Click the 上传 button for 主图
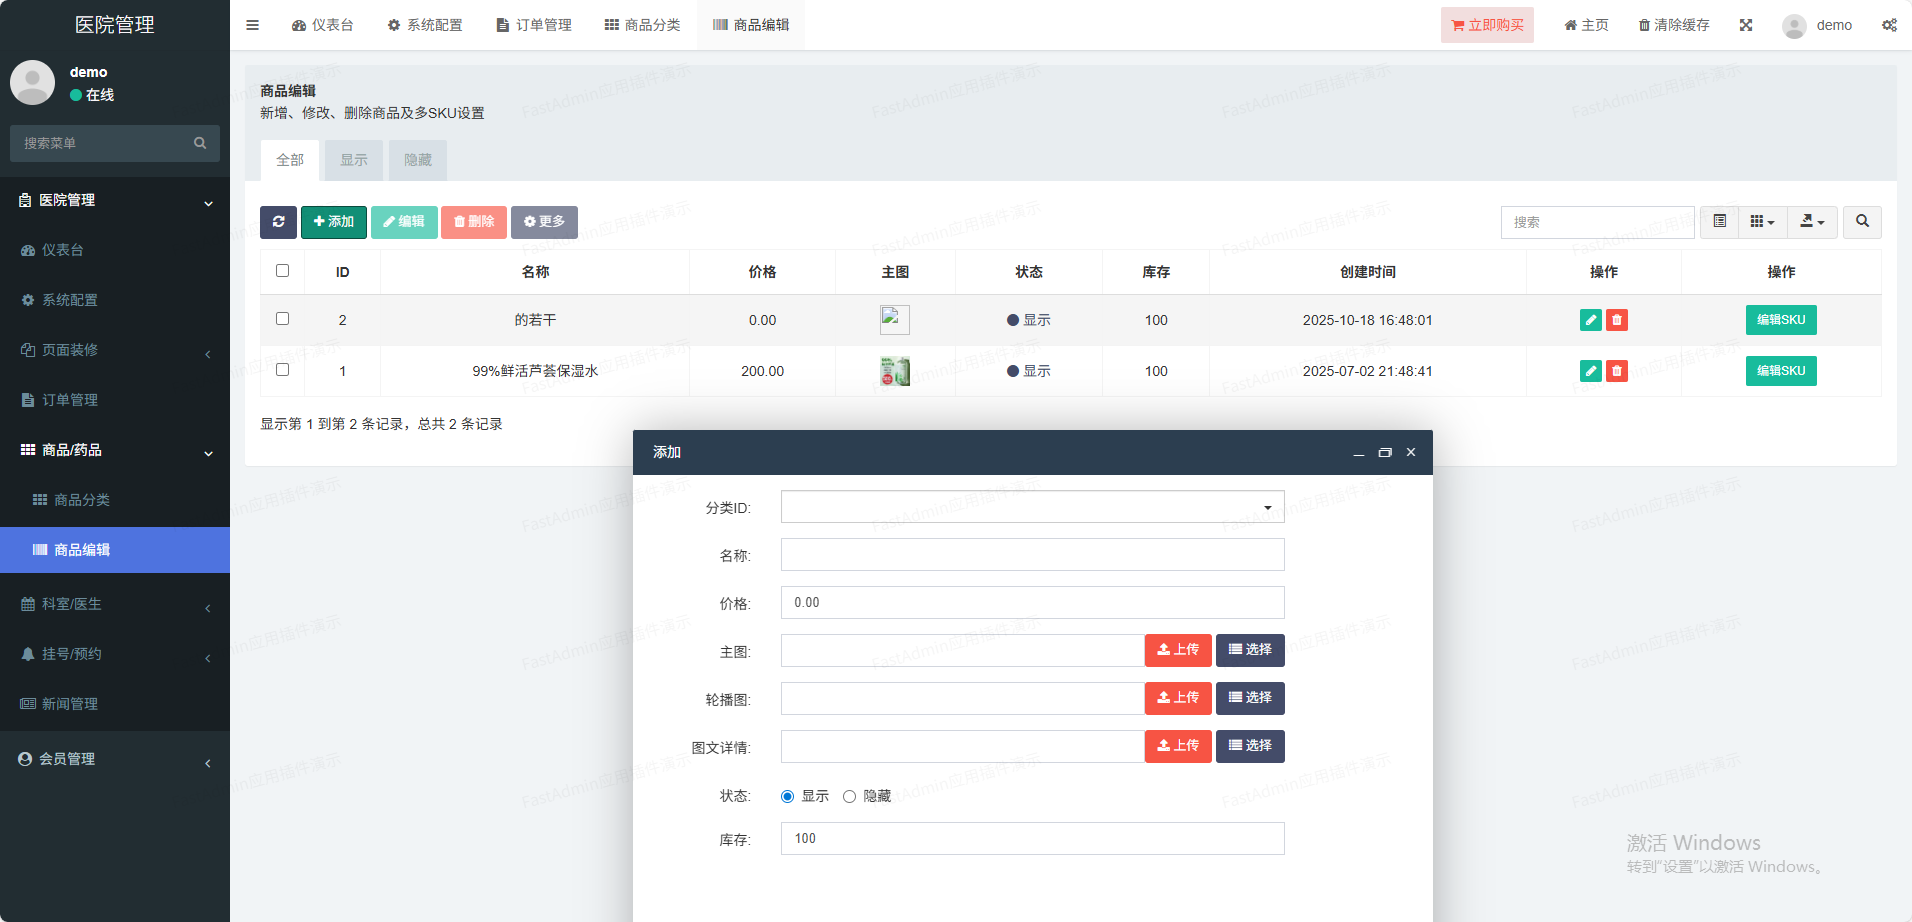 1178,650
